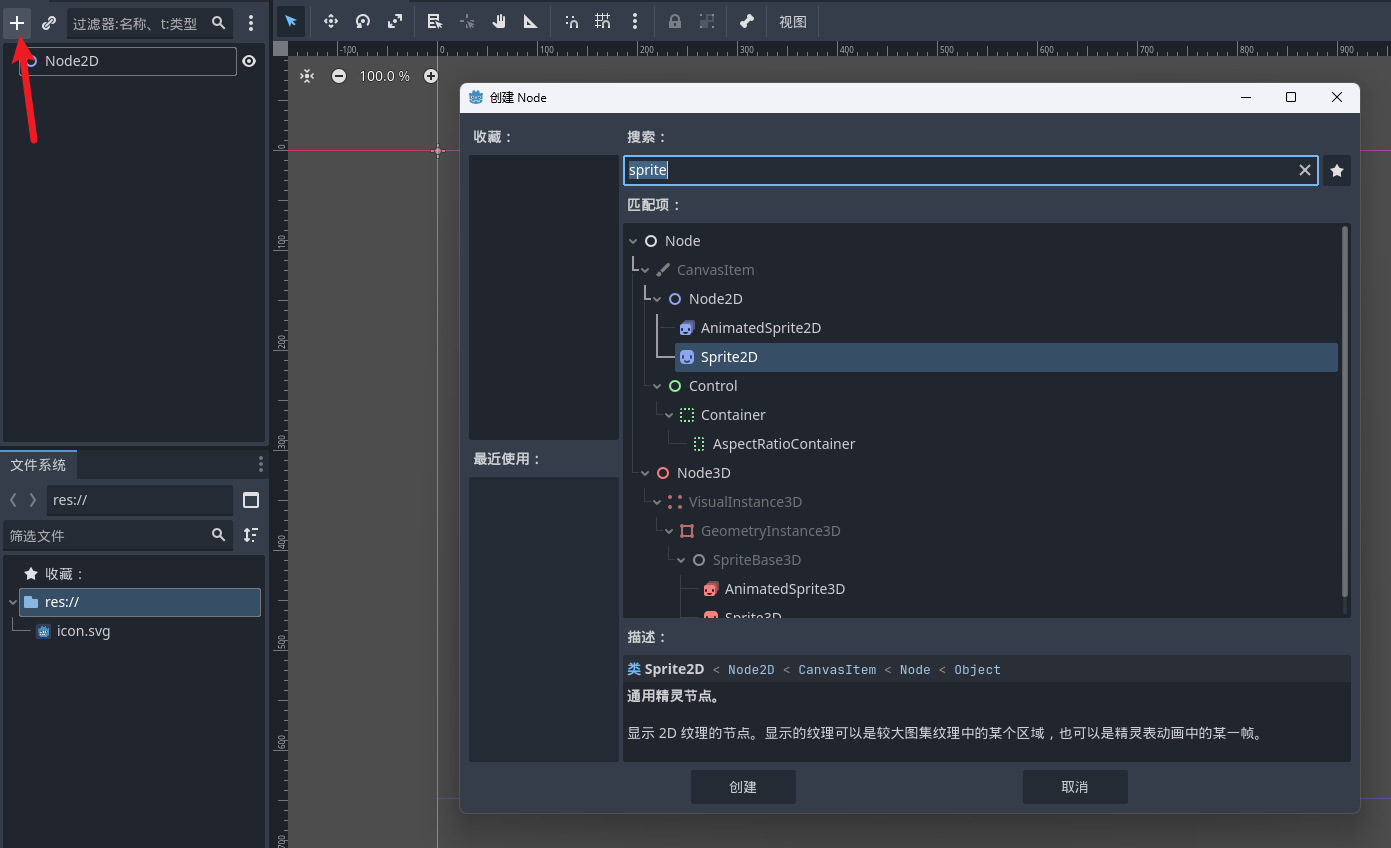Click the 取消 (Cancel) button
This screenshot has width=1391, height=848.
[1075, 787]
